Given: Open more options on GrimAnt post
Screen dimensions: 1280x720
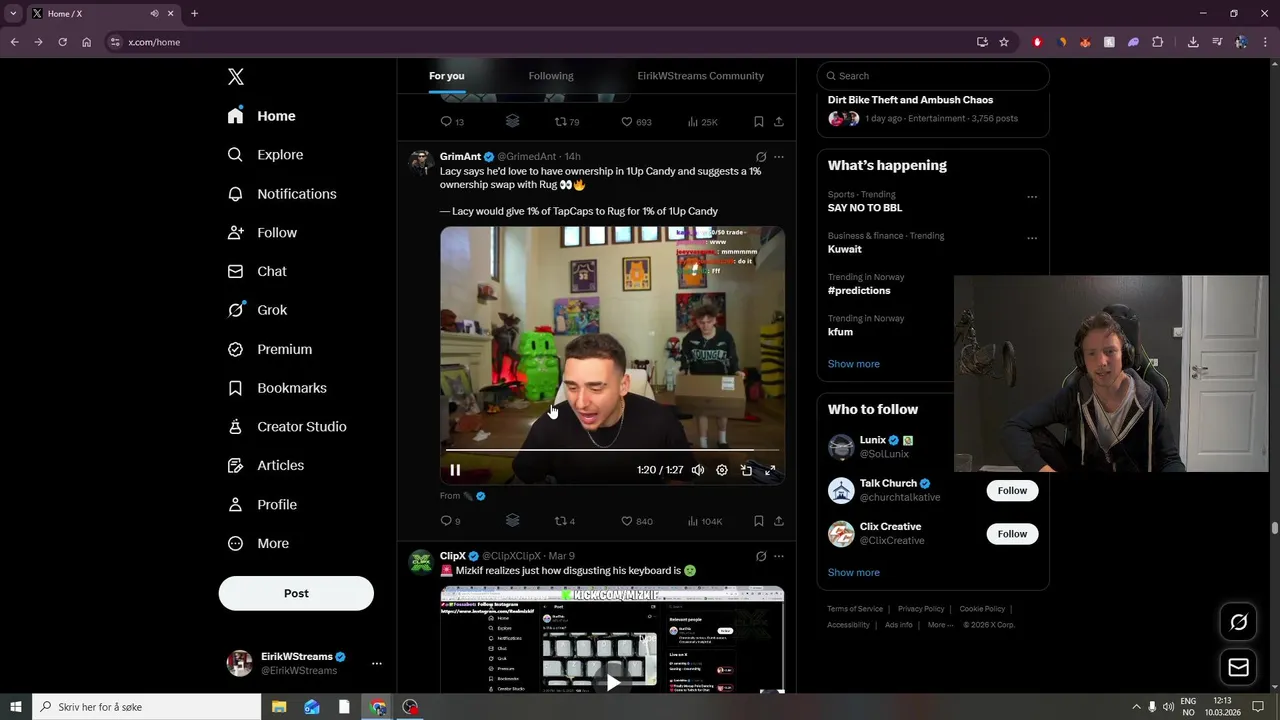Looking at the screenshot, I should click(x=779, y=157).
